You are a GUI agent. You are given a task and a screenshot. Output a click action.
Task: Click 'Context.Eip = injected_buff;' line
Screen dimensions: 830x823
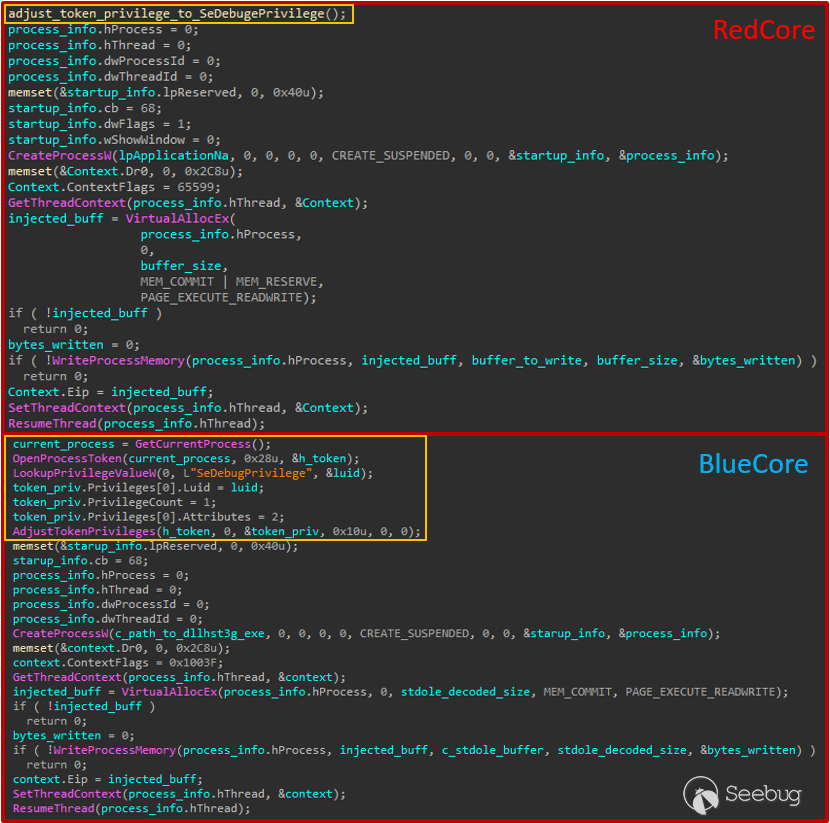[x=110, y=392]
